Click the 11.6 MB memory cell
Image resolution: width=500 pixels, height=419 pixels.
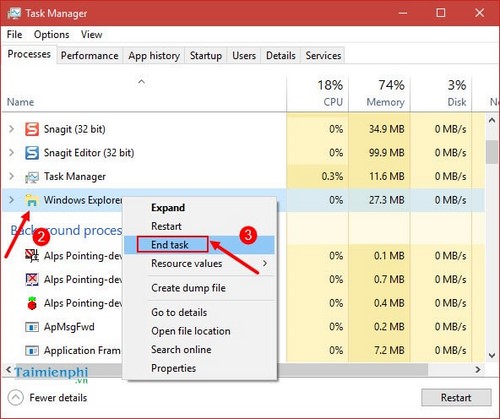tap(379, 176)
